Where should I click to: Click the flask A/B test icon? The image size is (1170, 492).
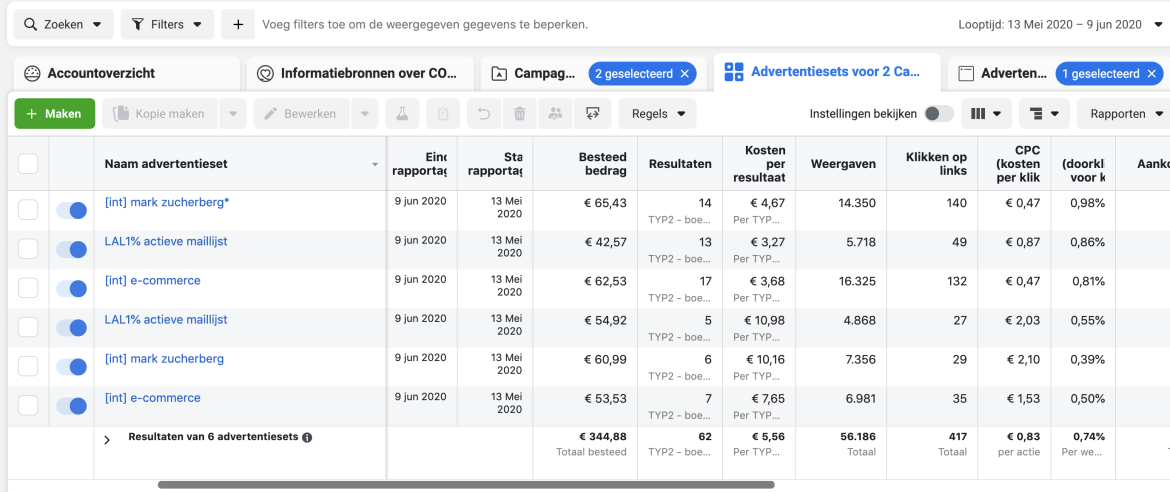402,113
